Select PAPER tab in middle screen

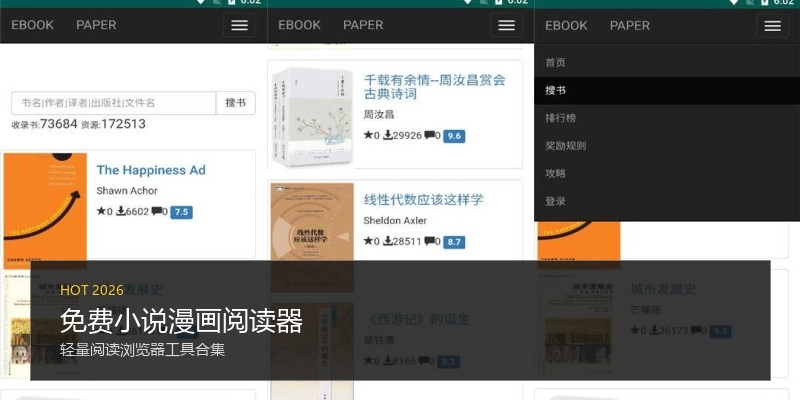pos(363,25)
